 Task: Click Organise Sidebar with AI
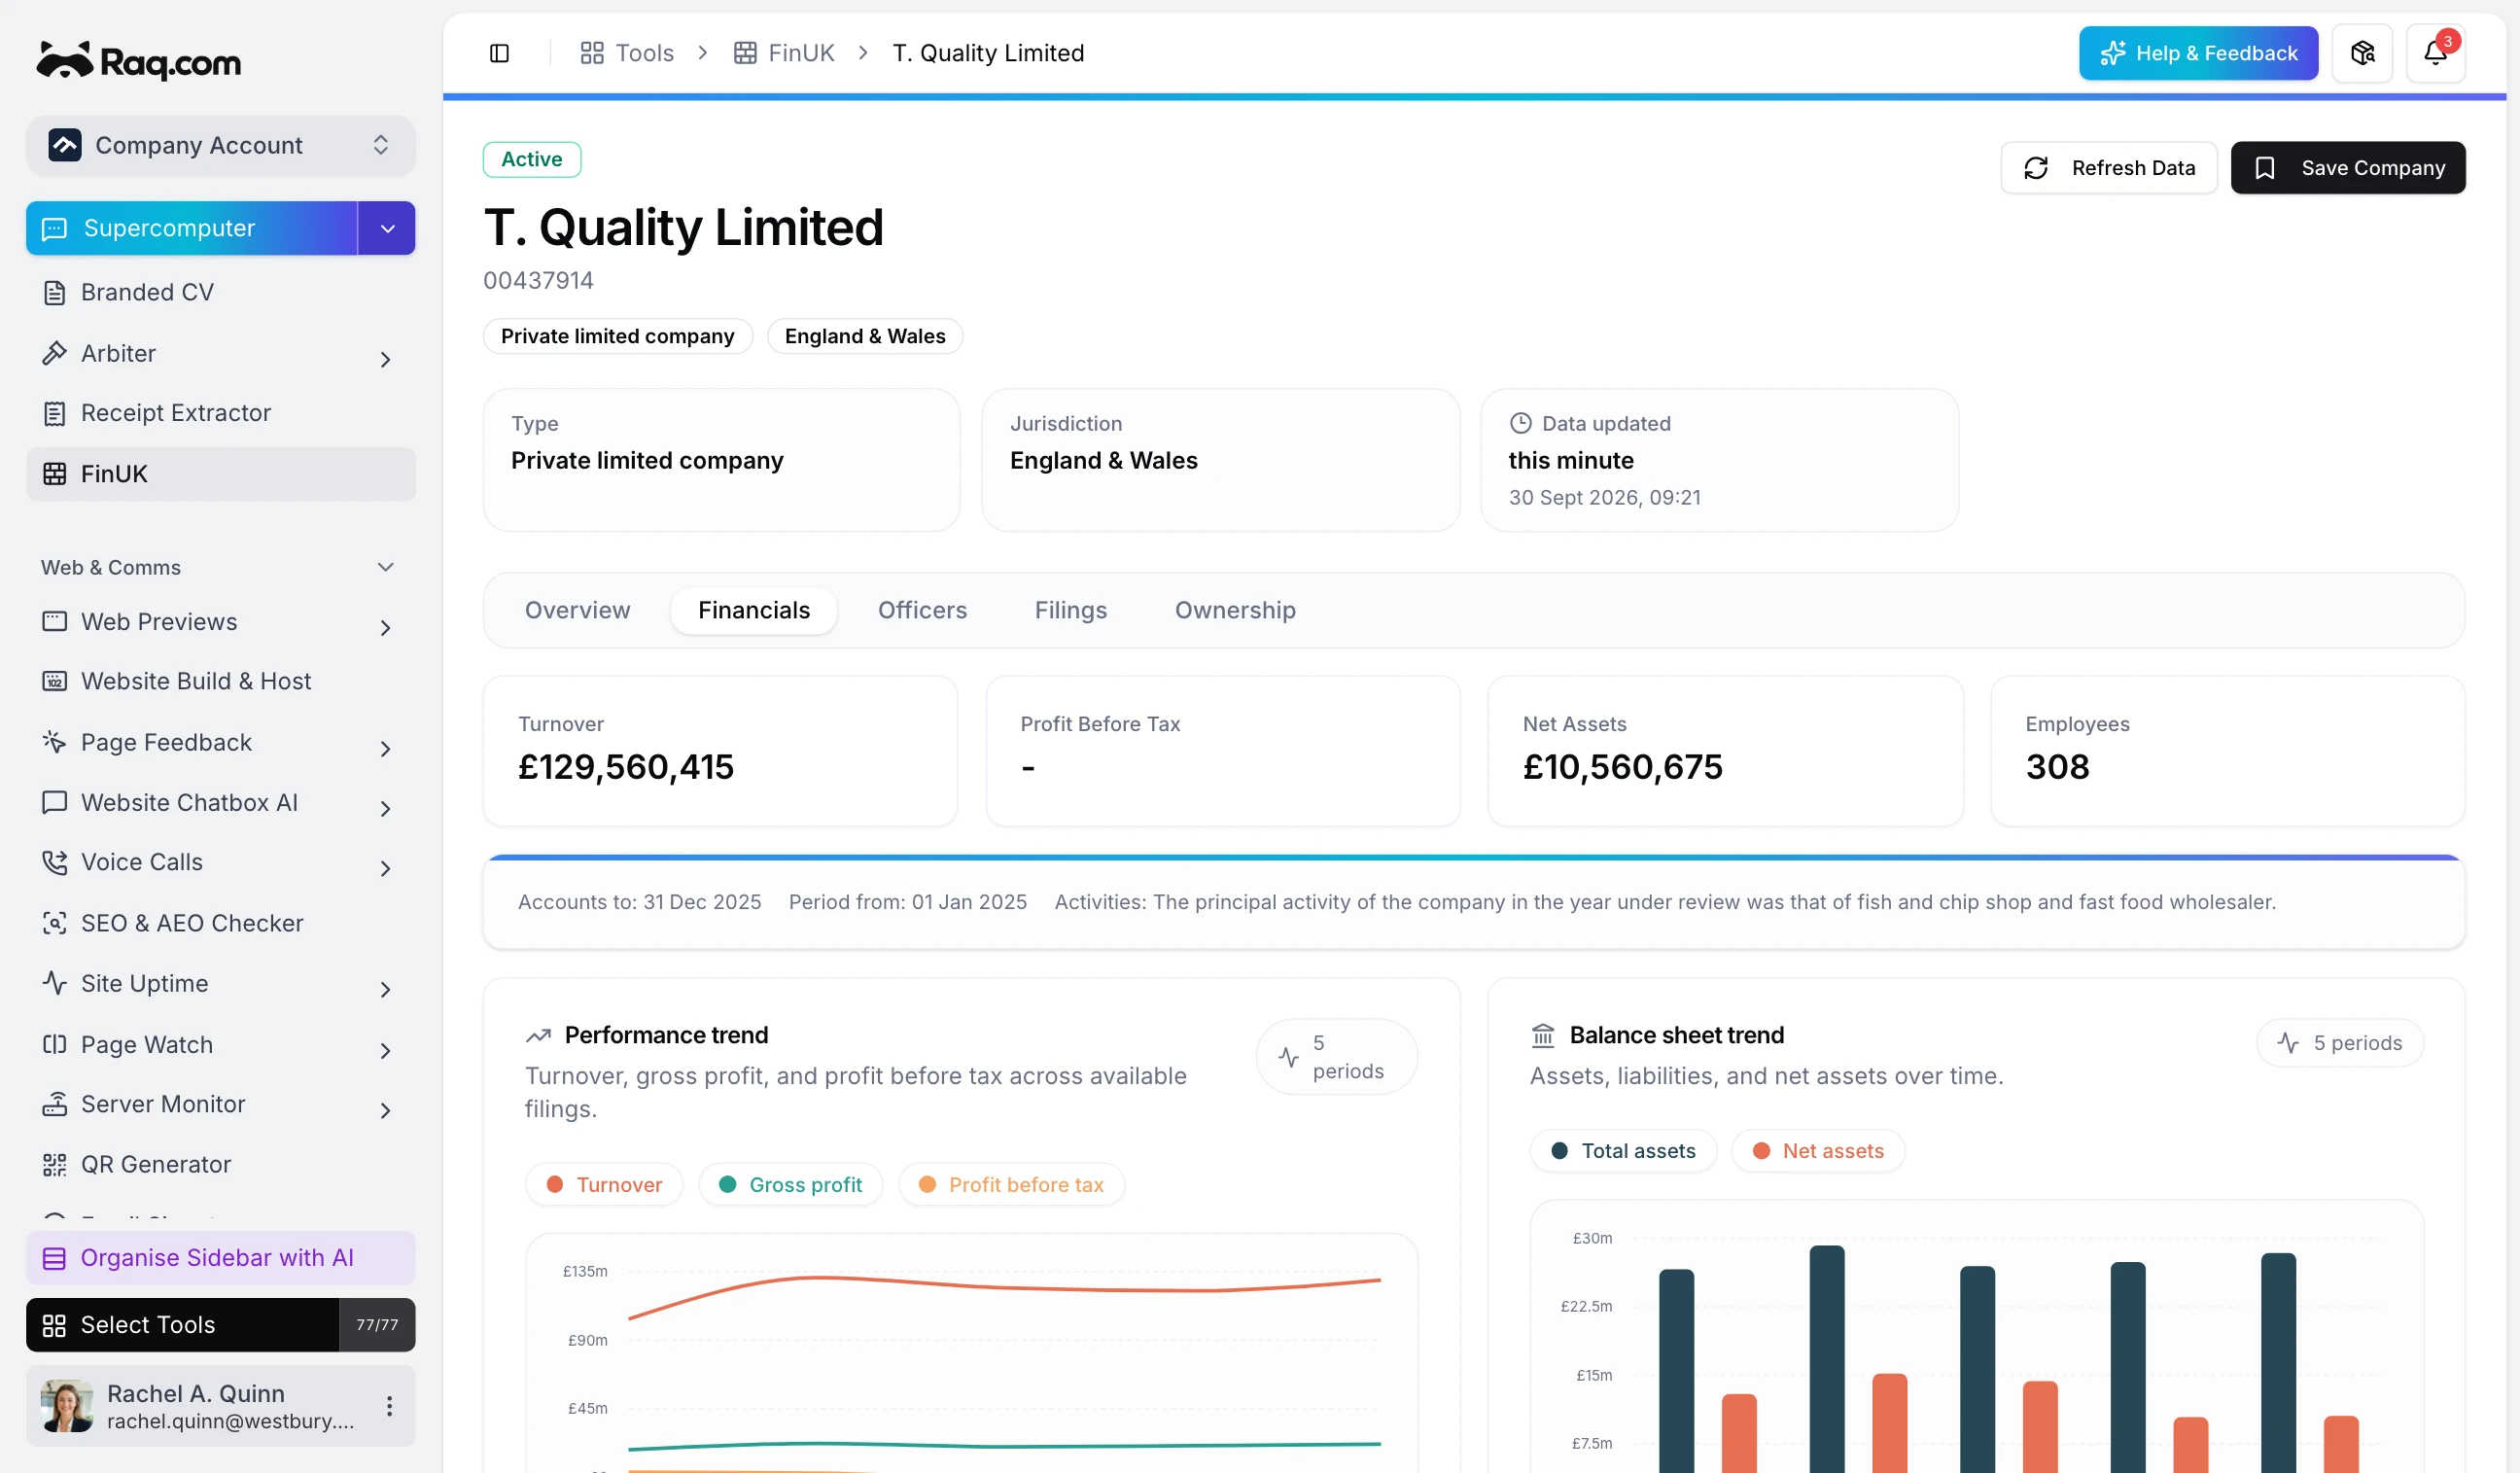(x=220, y=1257)
